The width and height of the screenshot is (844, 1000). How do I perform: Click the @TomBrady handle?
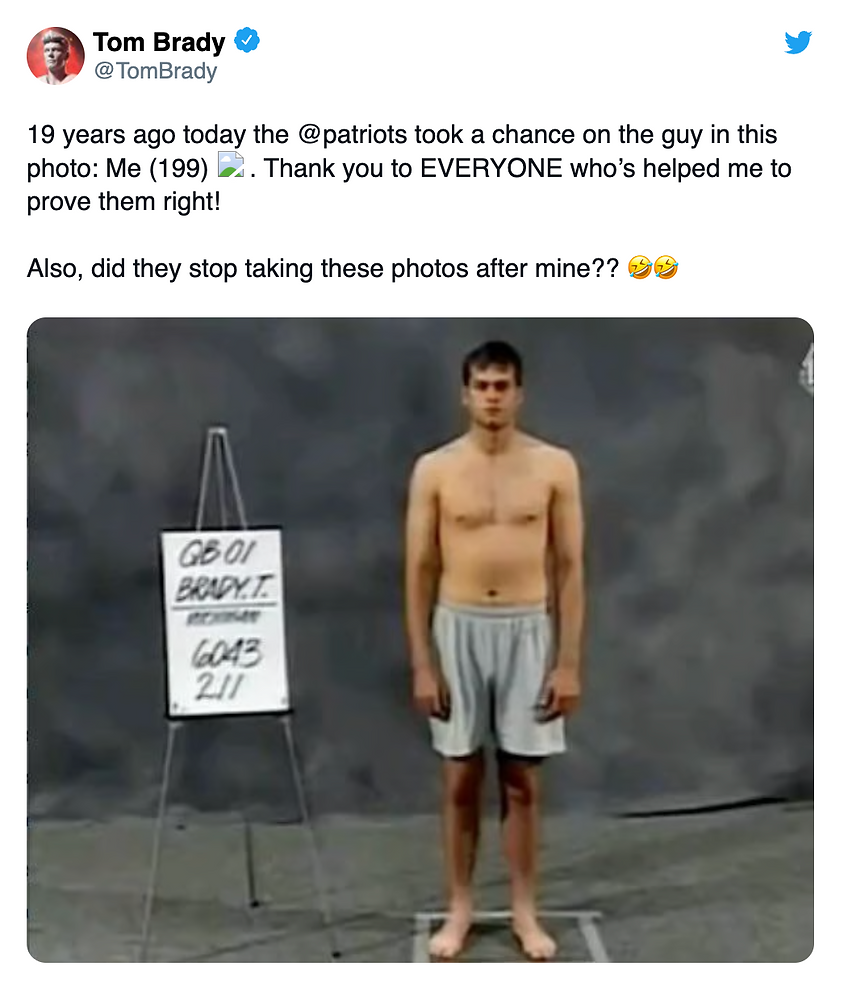pos(155,71)
